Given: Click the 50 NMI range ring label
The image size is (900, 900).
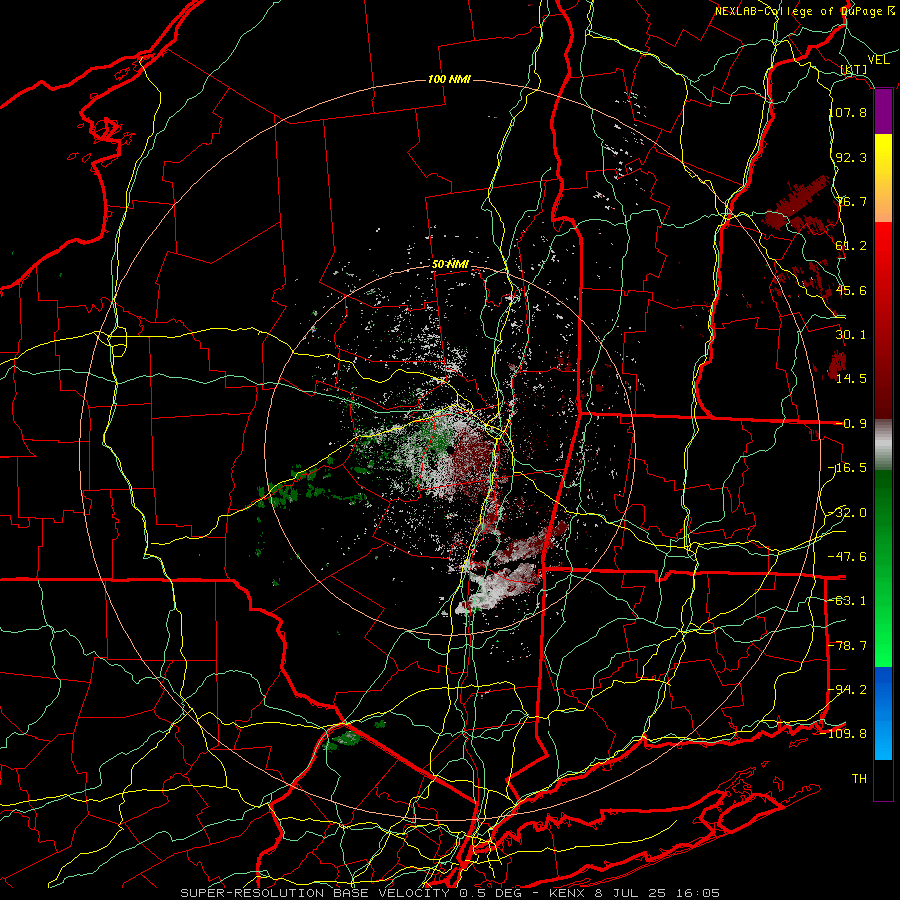Looking at the screenshot, I should pyautogui.click(x=450, y=265).
